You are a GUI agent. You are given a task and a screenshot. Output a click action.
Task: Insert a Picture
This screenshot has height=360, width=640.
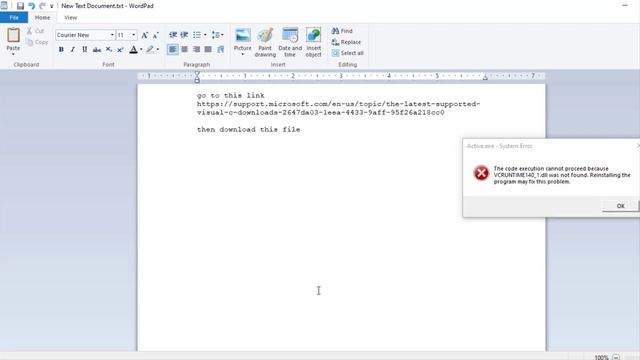(x=242, y=39)
